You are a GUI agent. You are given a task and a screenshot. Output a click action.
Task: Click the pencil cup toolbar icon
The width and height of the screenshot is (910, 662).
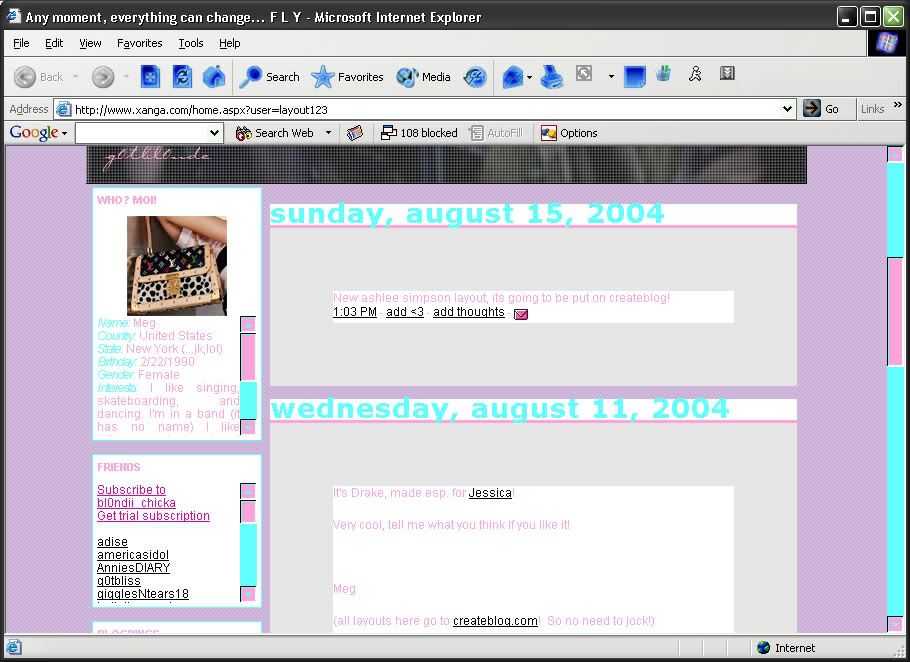click(x=663, y=74)
